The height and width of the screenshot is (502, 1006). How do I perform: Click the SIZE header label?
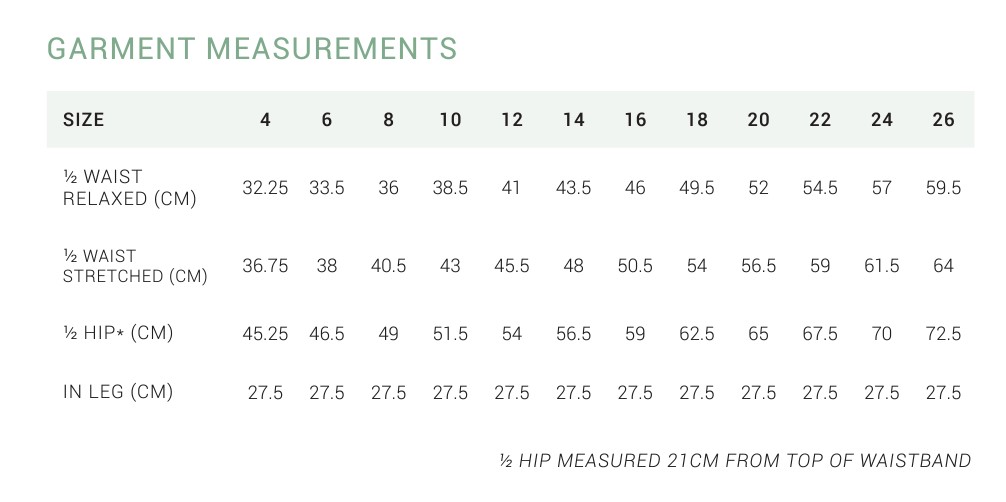tap(84, 120)
